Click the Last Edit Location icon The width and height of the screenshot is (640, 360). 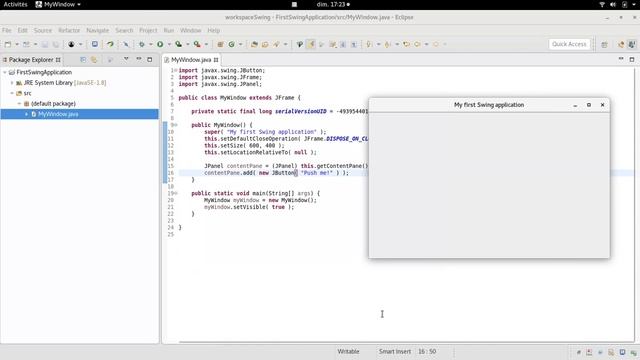tap(406, 44)
